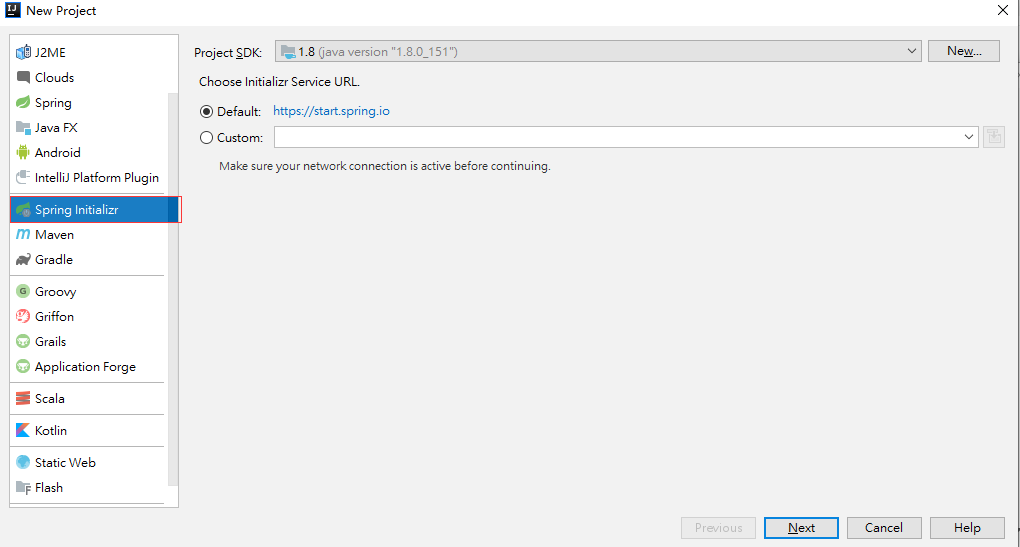Pick the Gradle elephant icon
The image size is (1020, 547).
(x=24, y=260)
